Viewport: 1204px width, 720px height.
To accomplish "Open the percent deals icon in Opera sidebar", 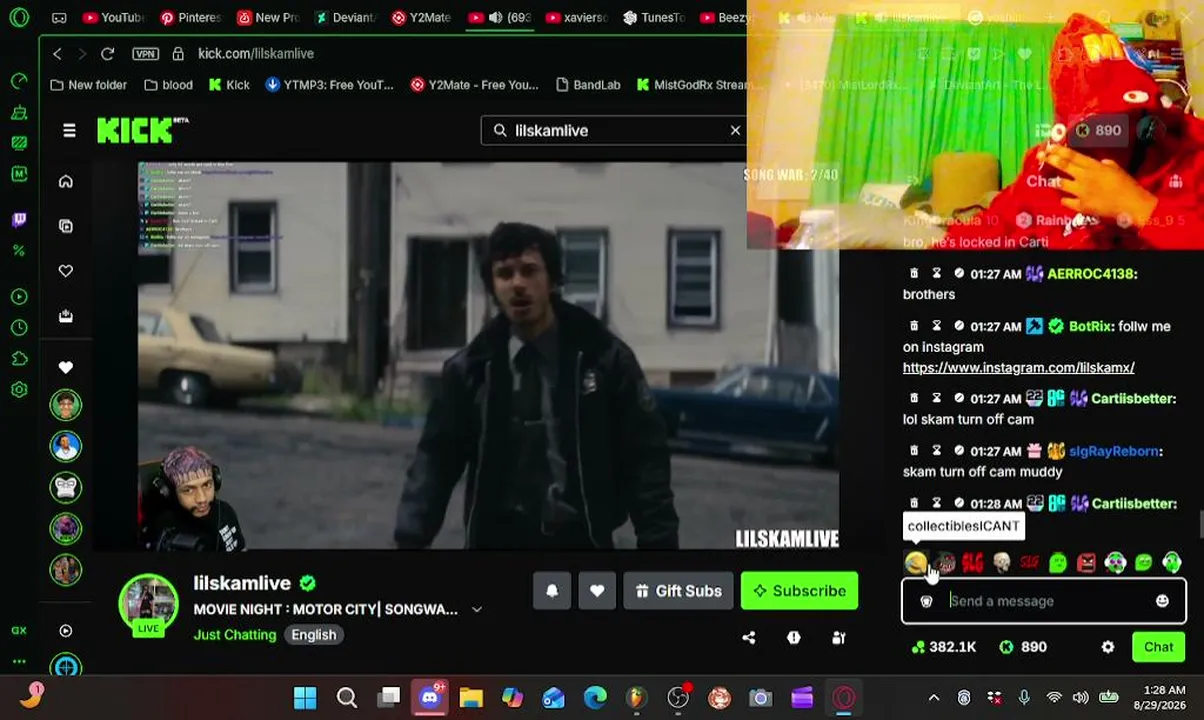I will click(19, 251).
